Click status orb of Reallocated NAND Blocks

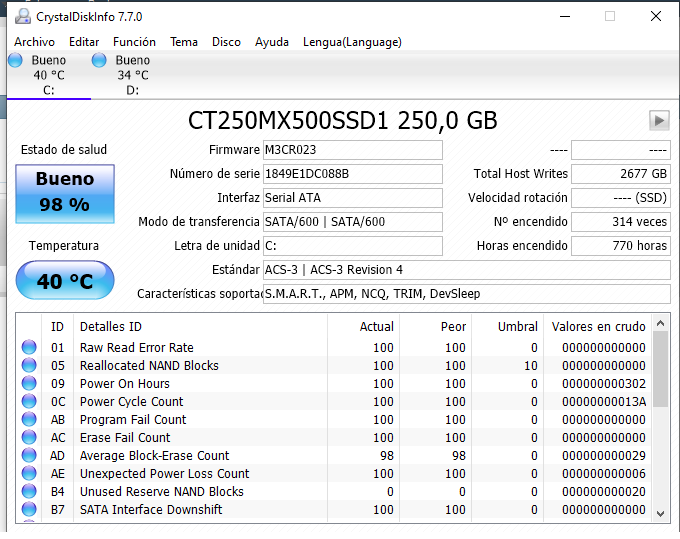tap(29, 365)
